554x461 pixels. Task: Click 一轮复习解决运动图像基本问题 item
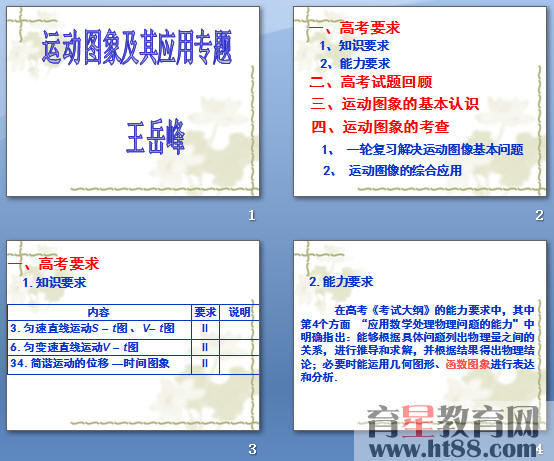[435, 149]
